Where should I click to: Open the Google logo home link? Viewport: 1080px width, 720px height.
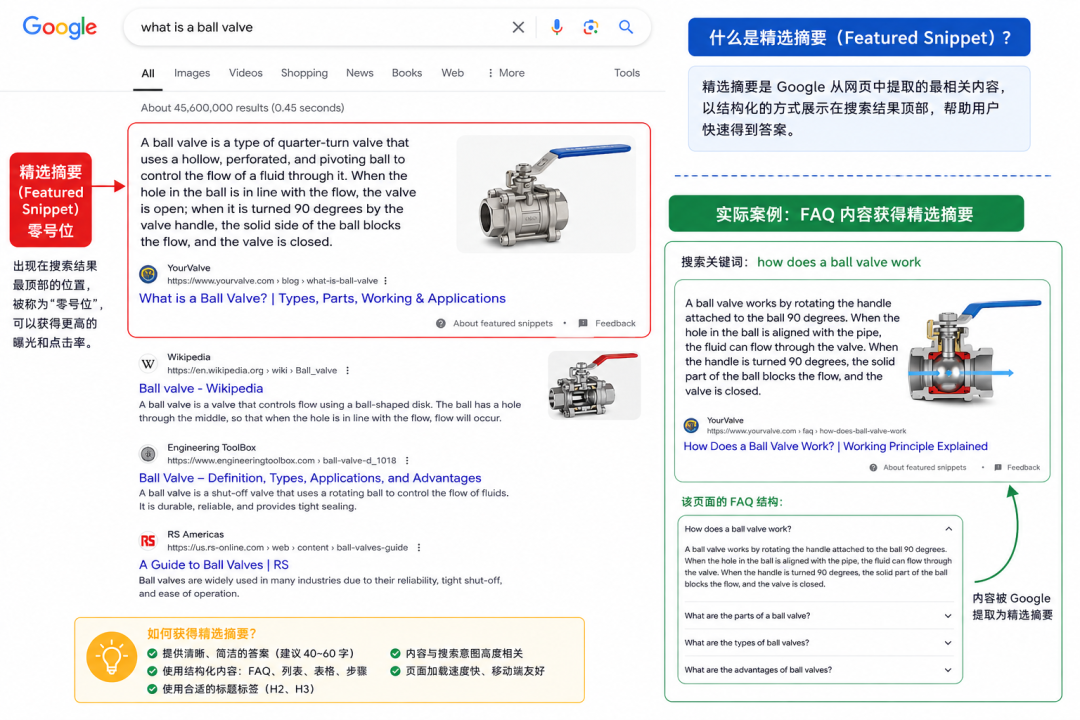point(60,27)
